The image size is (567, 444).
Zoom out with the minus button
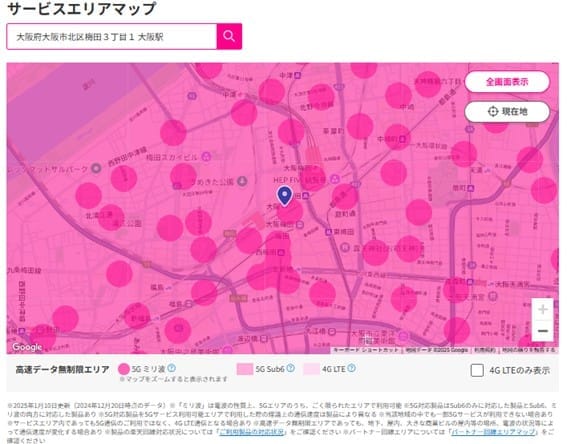pos(542,330)
